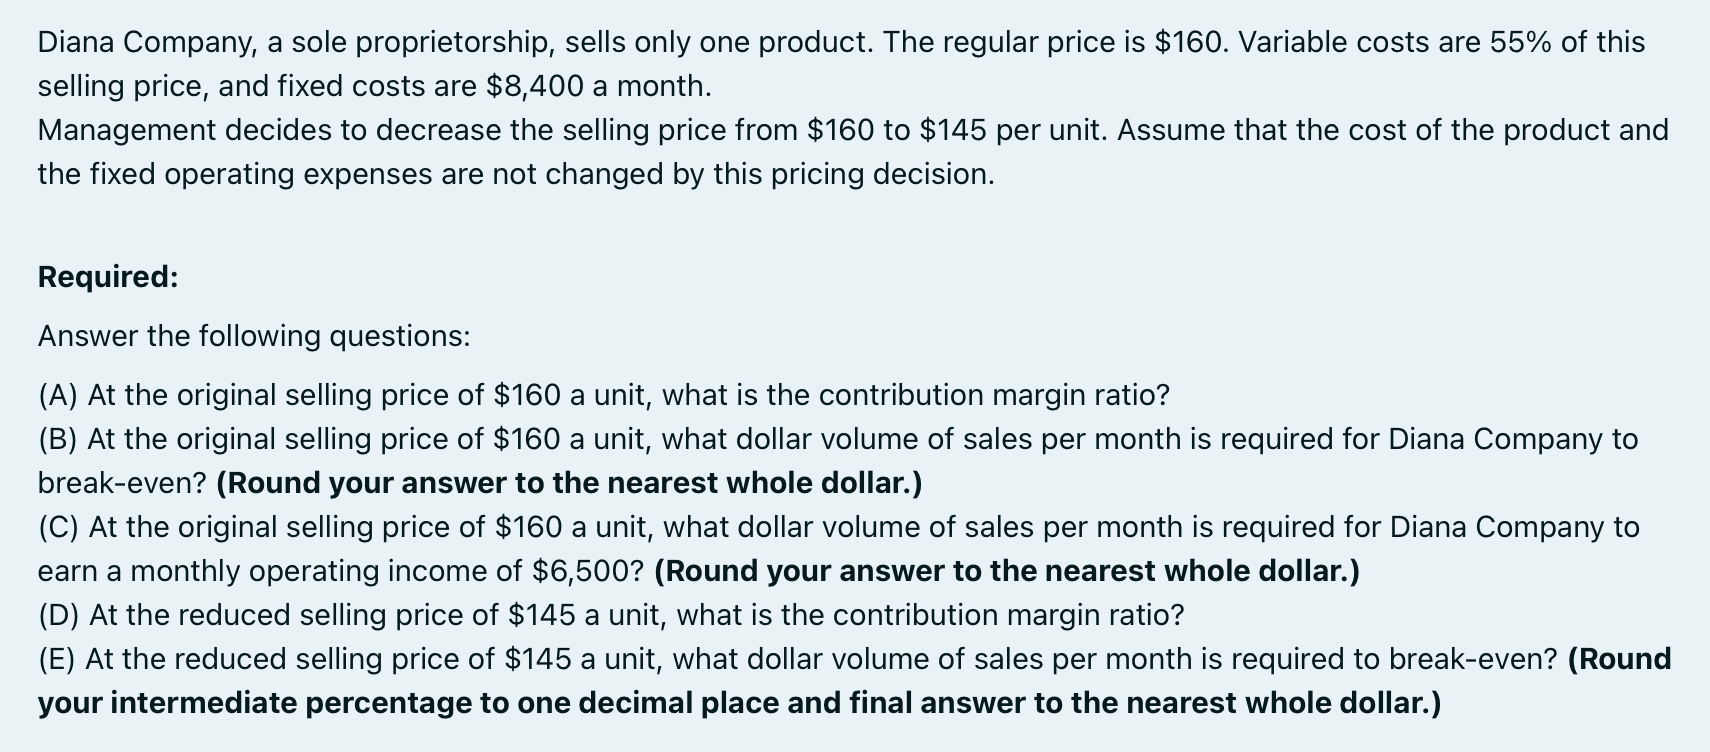Click the 'Required:' bold heading

[108, 277]
